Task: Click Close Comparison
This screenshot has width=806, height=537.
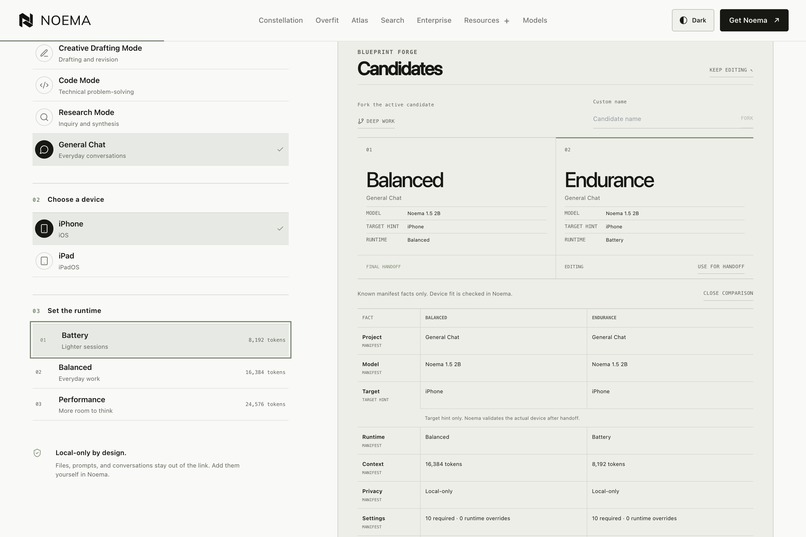Action: pos(728,293)
